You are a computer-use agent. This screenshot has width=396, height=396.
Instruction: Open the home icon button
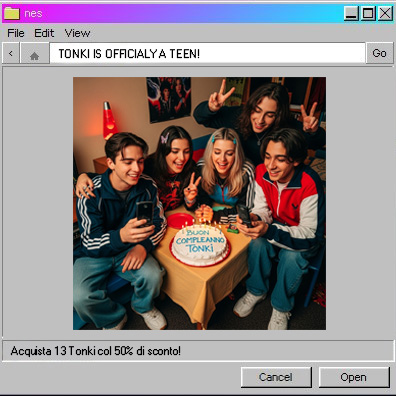coord(35,53)
